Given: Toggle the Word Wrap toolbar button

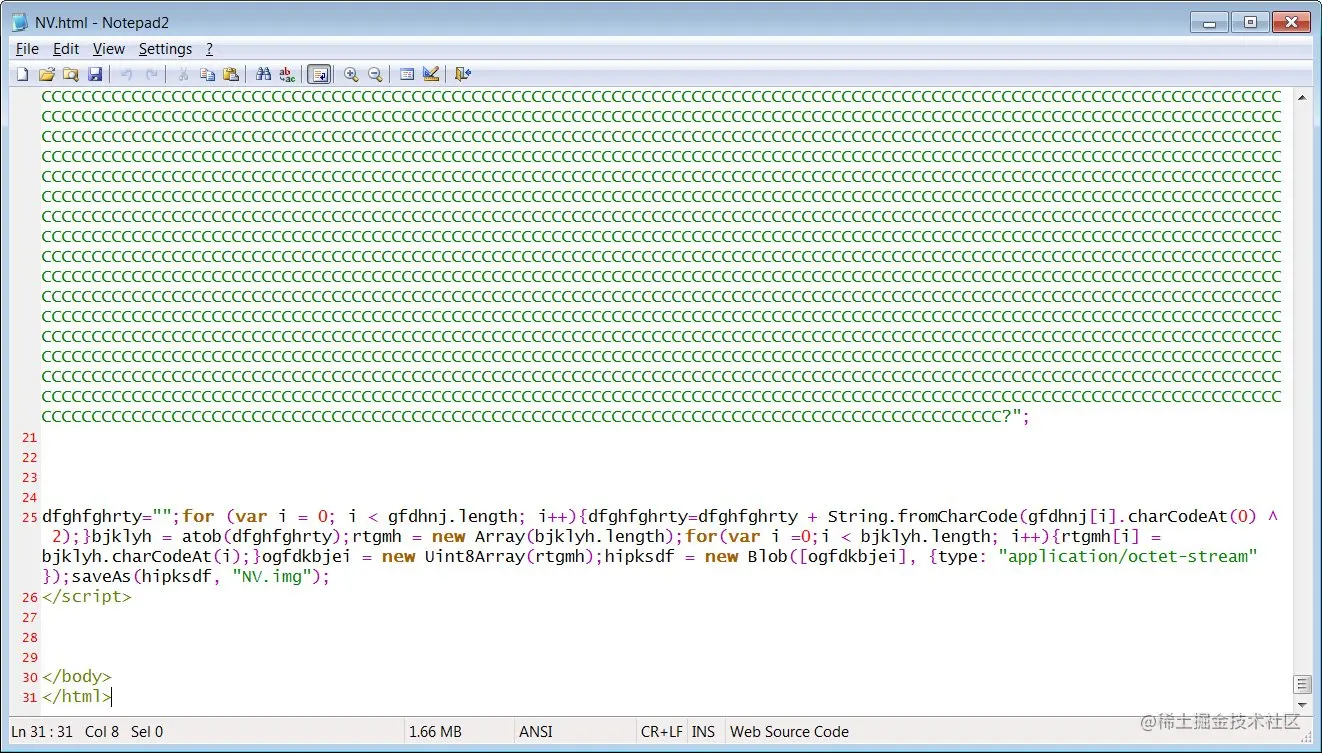Looking at the screenshot, I should coord(319,74).
